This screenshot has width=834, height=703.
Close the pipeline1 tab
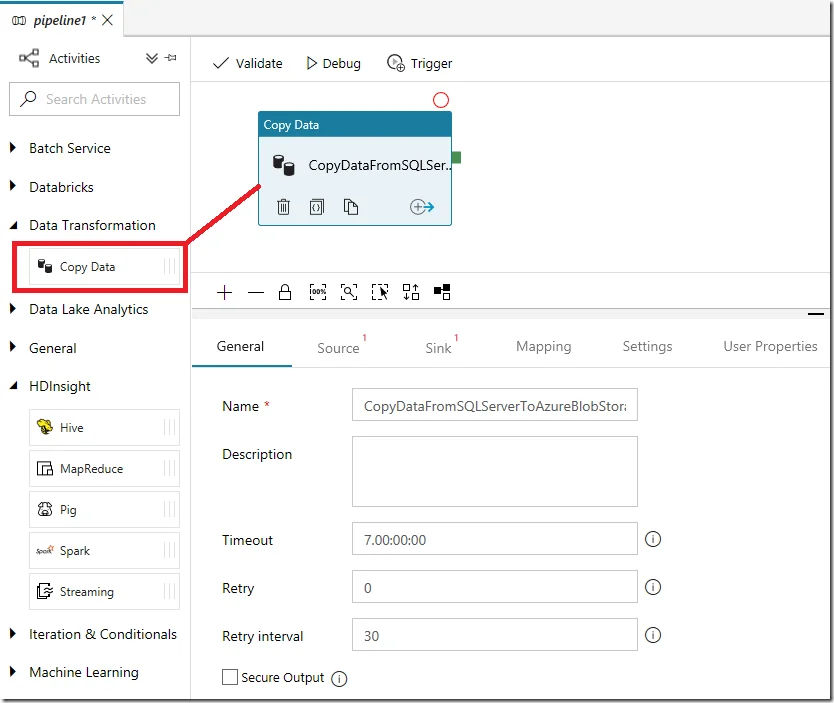[108, 20]
